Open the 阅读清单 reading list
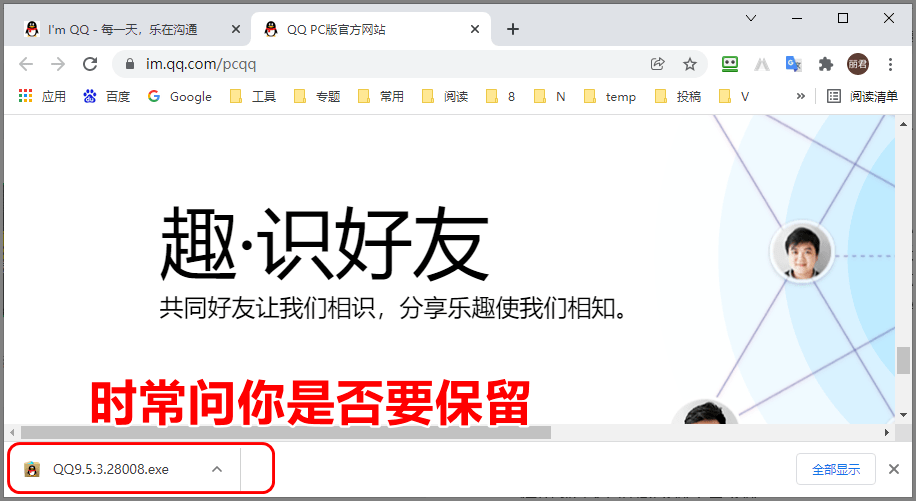This screenshot has width=916, height=501. pyautogui.click(x=862, y=96)
